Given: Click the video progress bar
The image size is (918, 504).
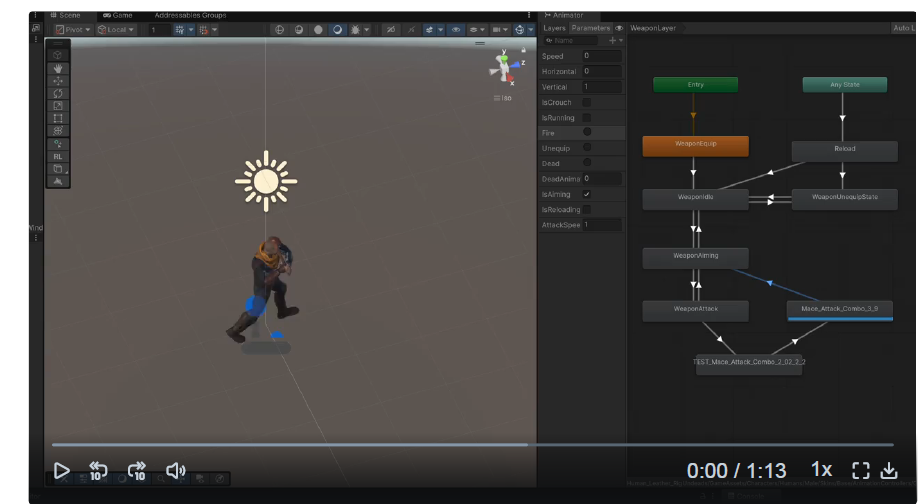Looking at the screenshot, I should (x=472, y=445).
